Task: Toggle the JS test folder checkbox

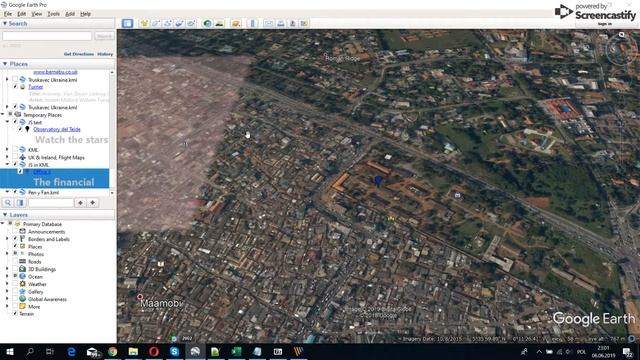Action: [15, 122]
